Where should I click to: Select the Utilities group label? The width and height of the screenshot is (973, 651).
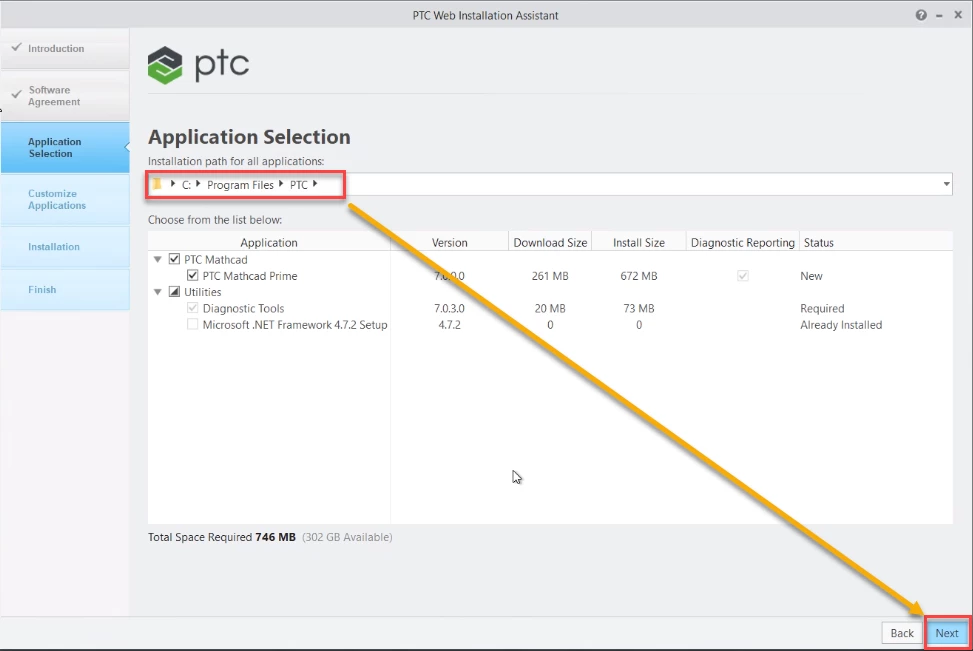point(202,292)
